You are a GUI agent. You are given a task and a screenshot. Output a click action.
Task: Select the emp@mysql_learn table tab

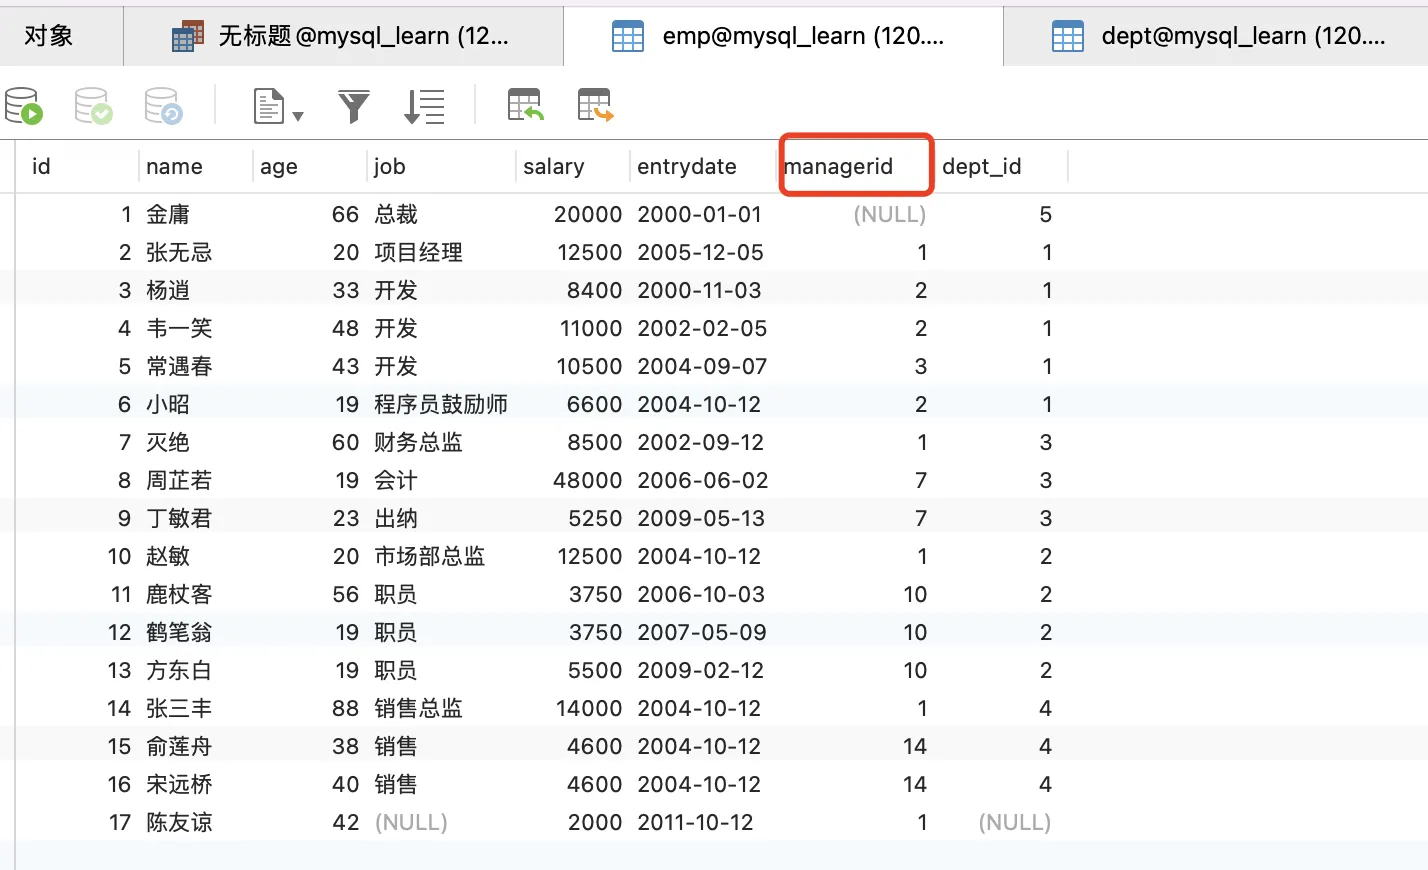tap(783, 36)
